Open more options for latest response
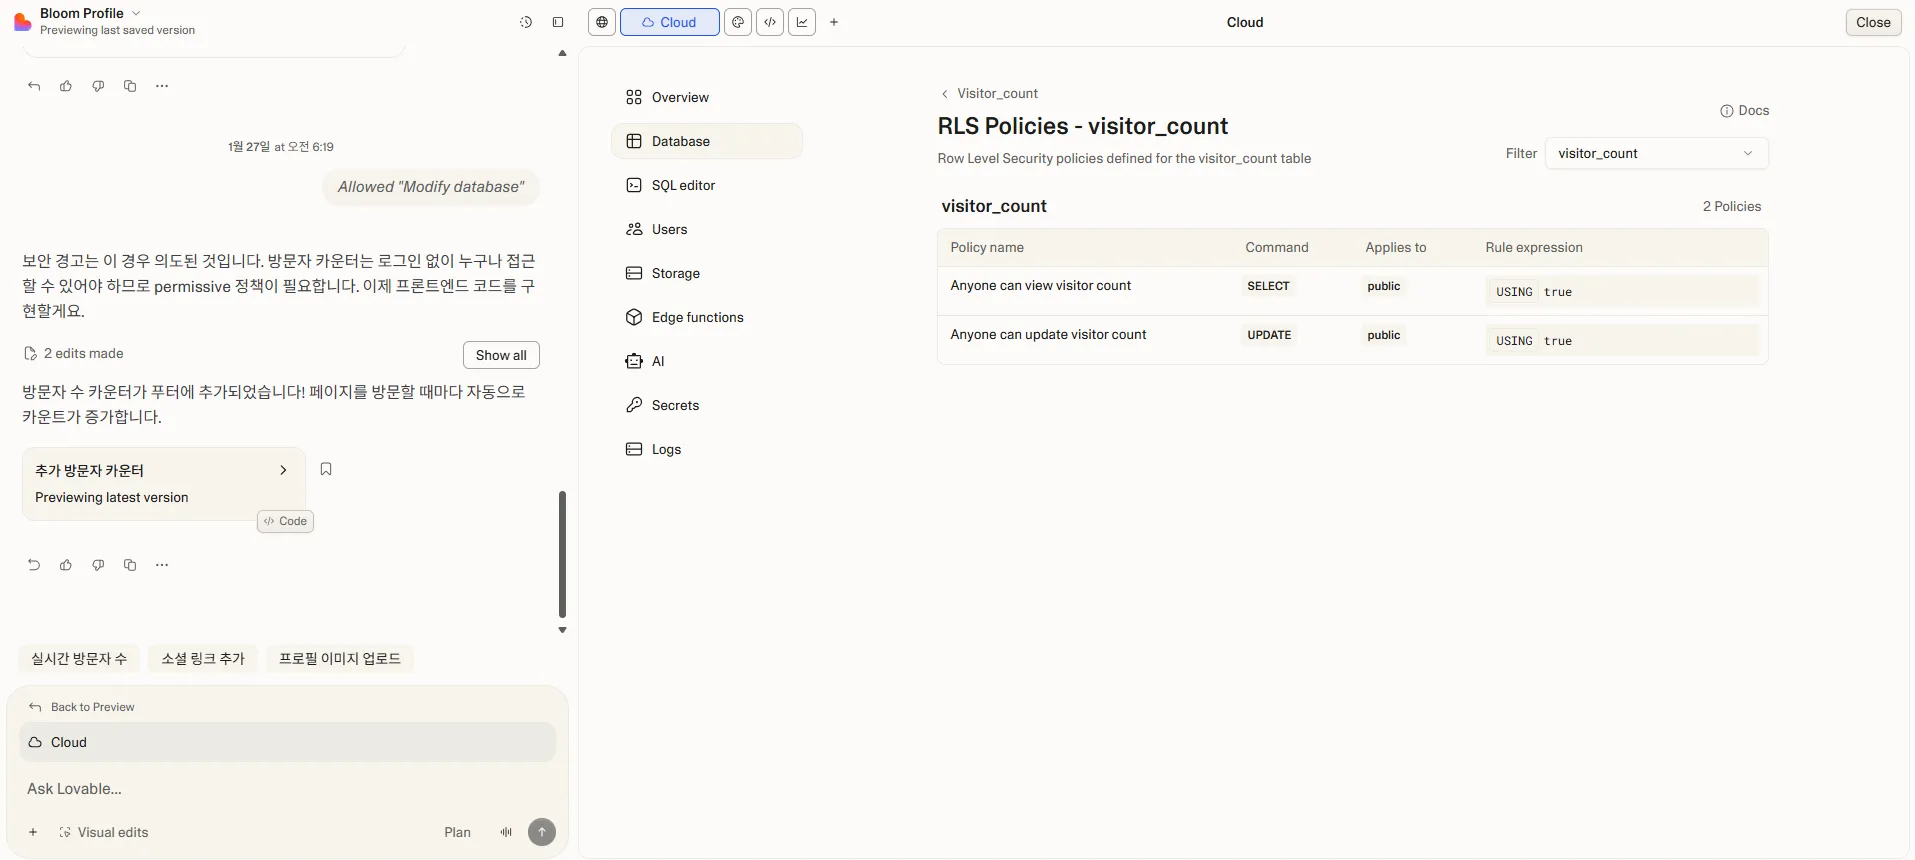 pos(162,565)
